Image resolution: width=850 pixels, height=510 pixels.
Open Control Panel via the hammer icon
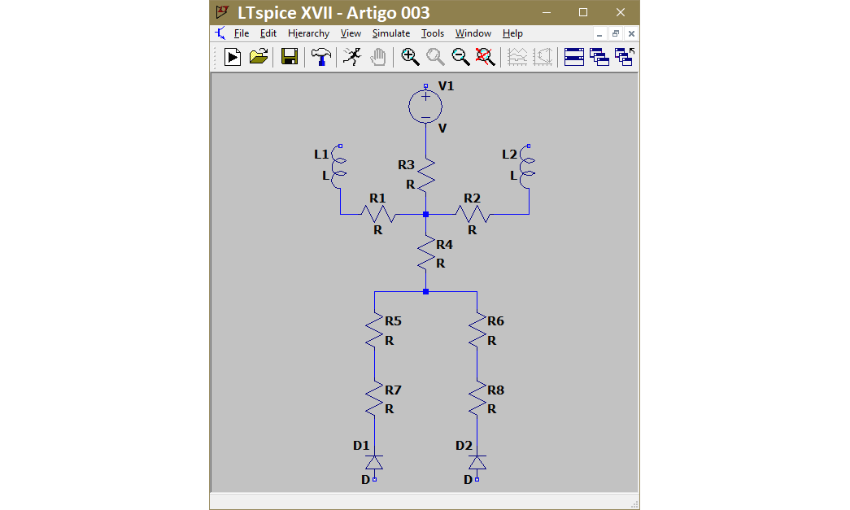click(x=321, y=57)
